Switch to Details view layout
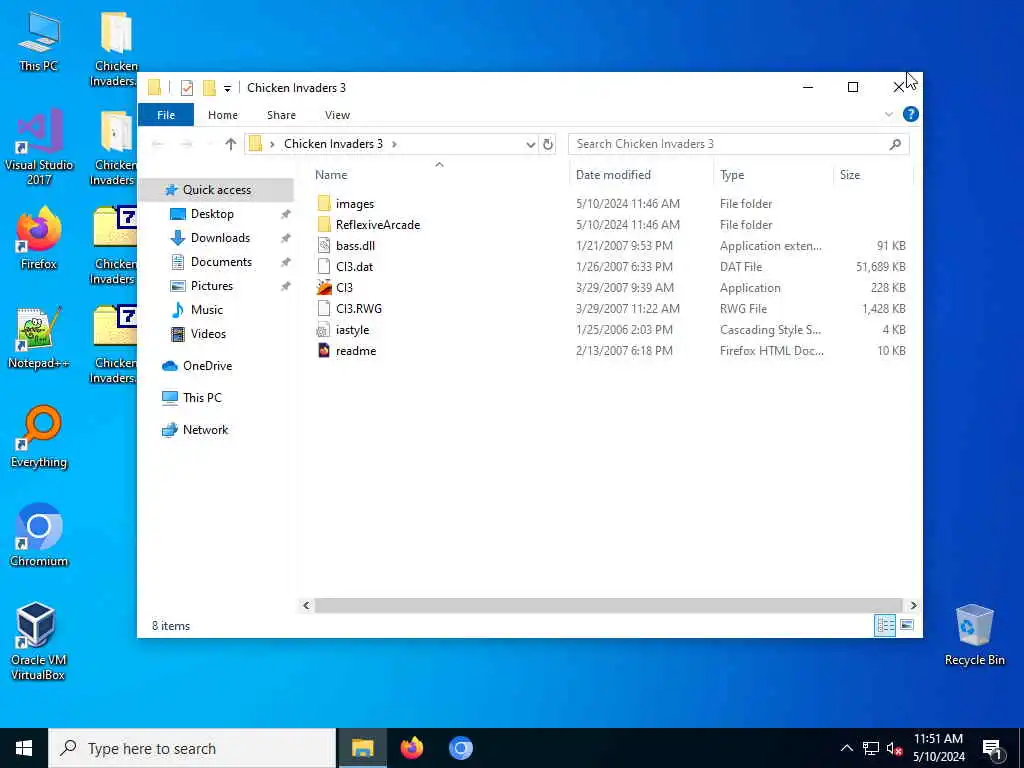 885,625
